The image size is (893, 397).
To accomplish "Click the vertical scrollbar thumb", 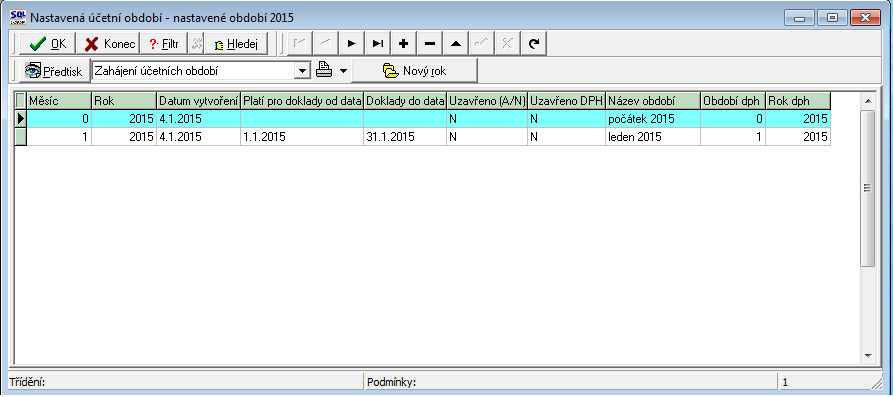I will [x=867, y=188].
